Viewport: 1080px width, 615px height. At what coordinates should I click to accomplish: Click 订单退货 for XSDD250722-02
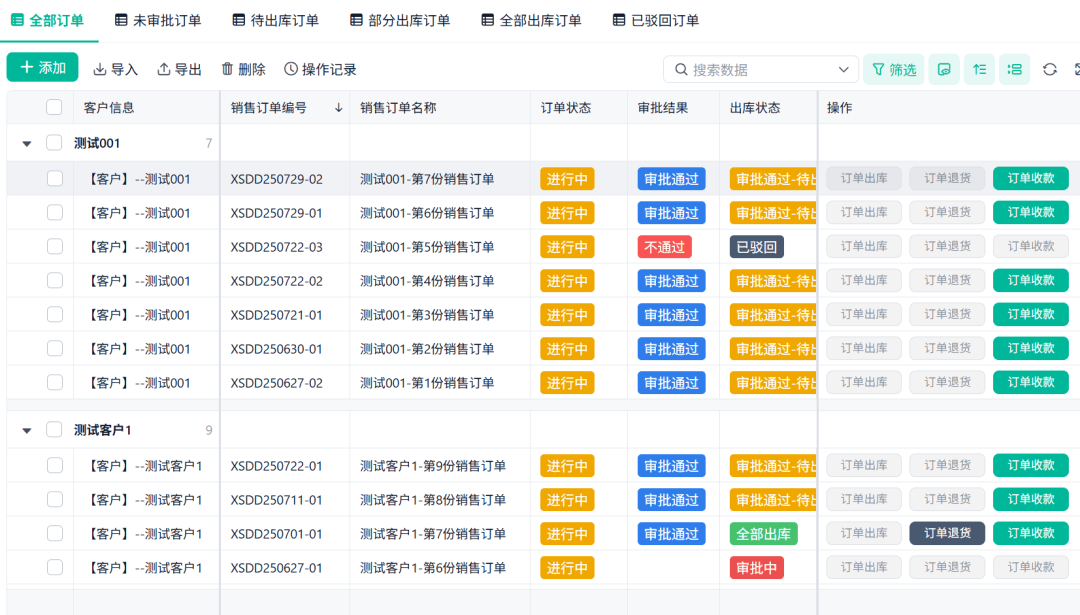pyautogui.click(x=947, y=280)
